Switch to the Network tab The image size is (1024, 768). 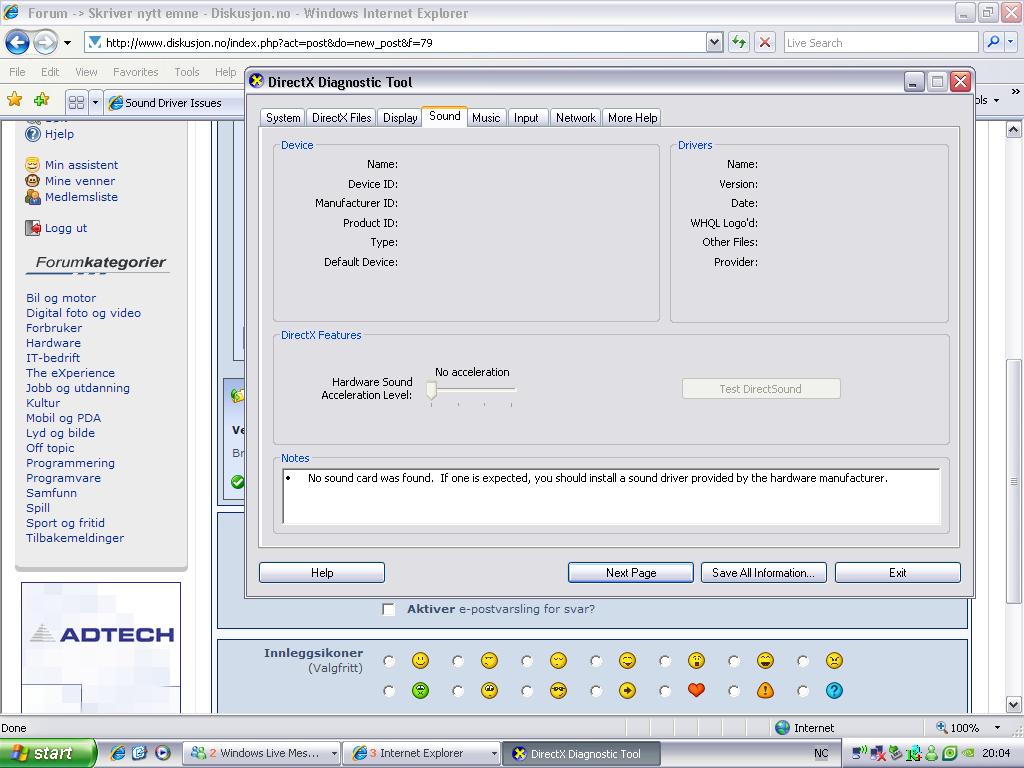[575, 118]
